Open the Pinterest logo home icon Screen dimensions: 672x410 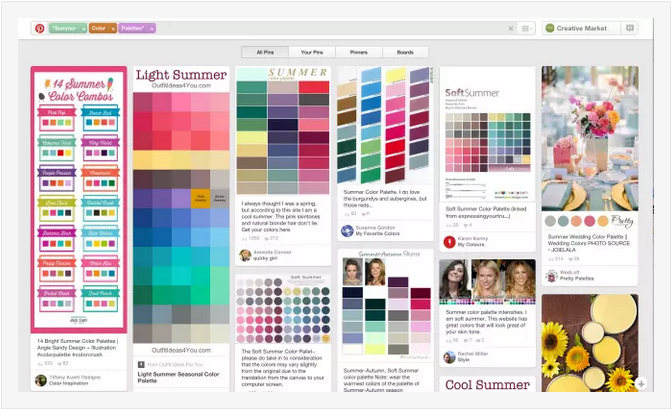(39, 28)
